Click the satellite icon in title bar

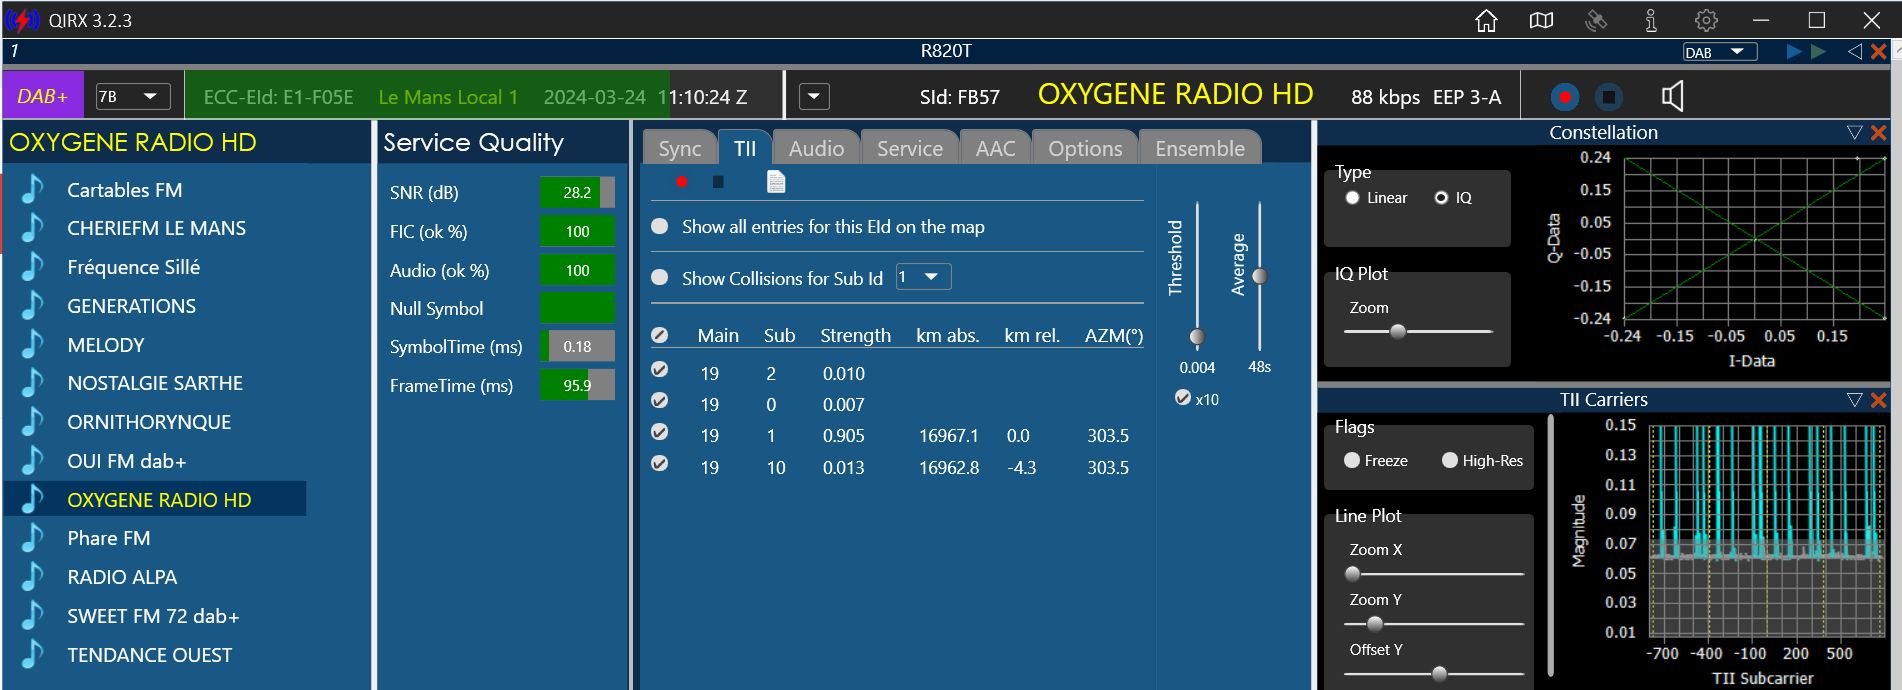click(x=1596, y=20)
